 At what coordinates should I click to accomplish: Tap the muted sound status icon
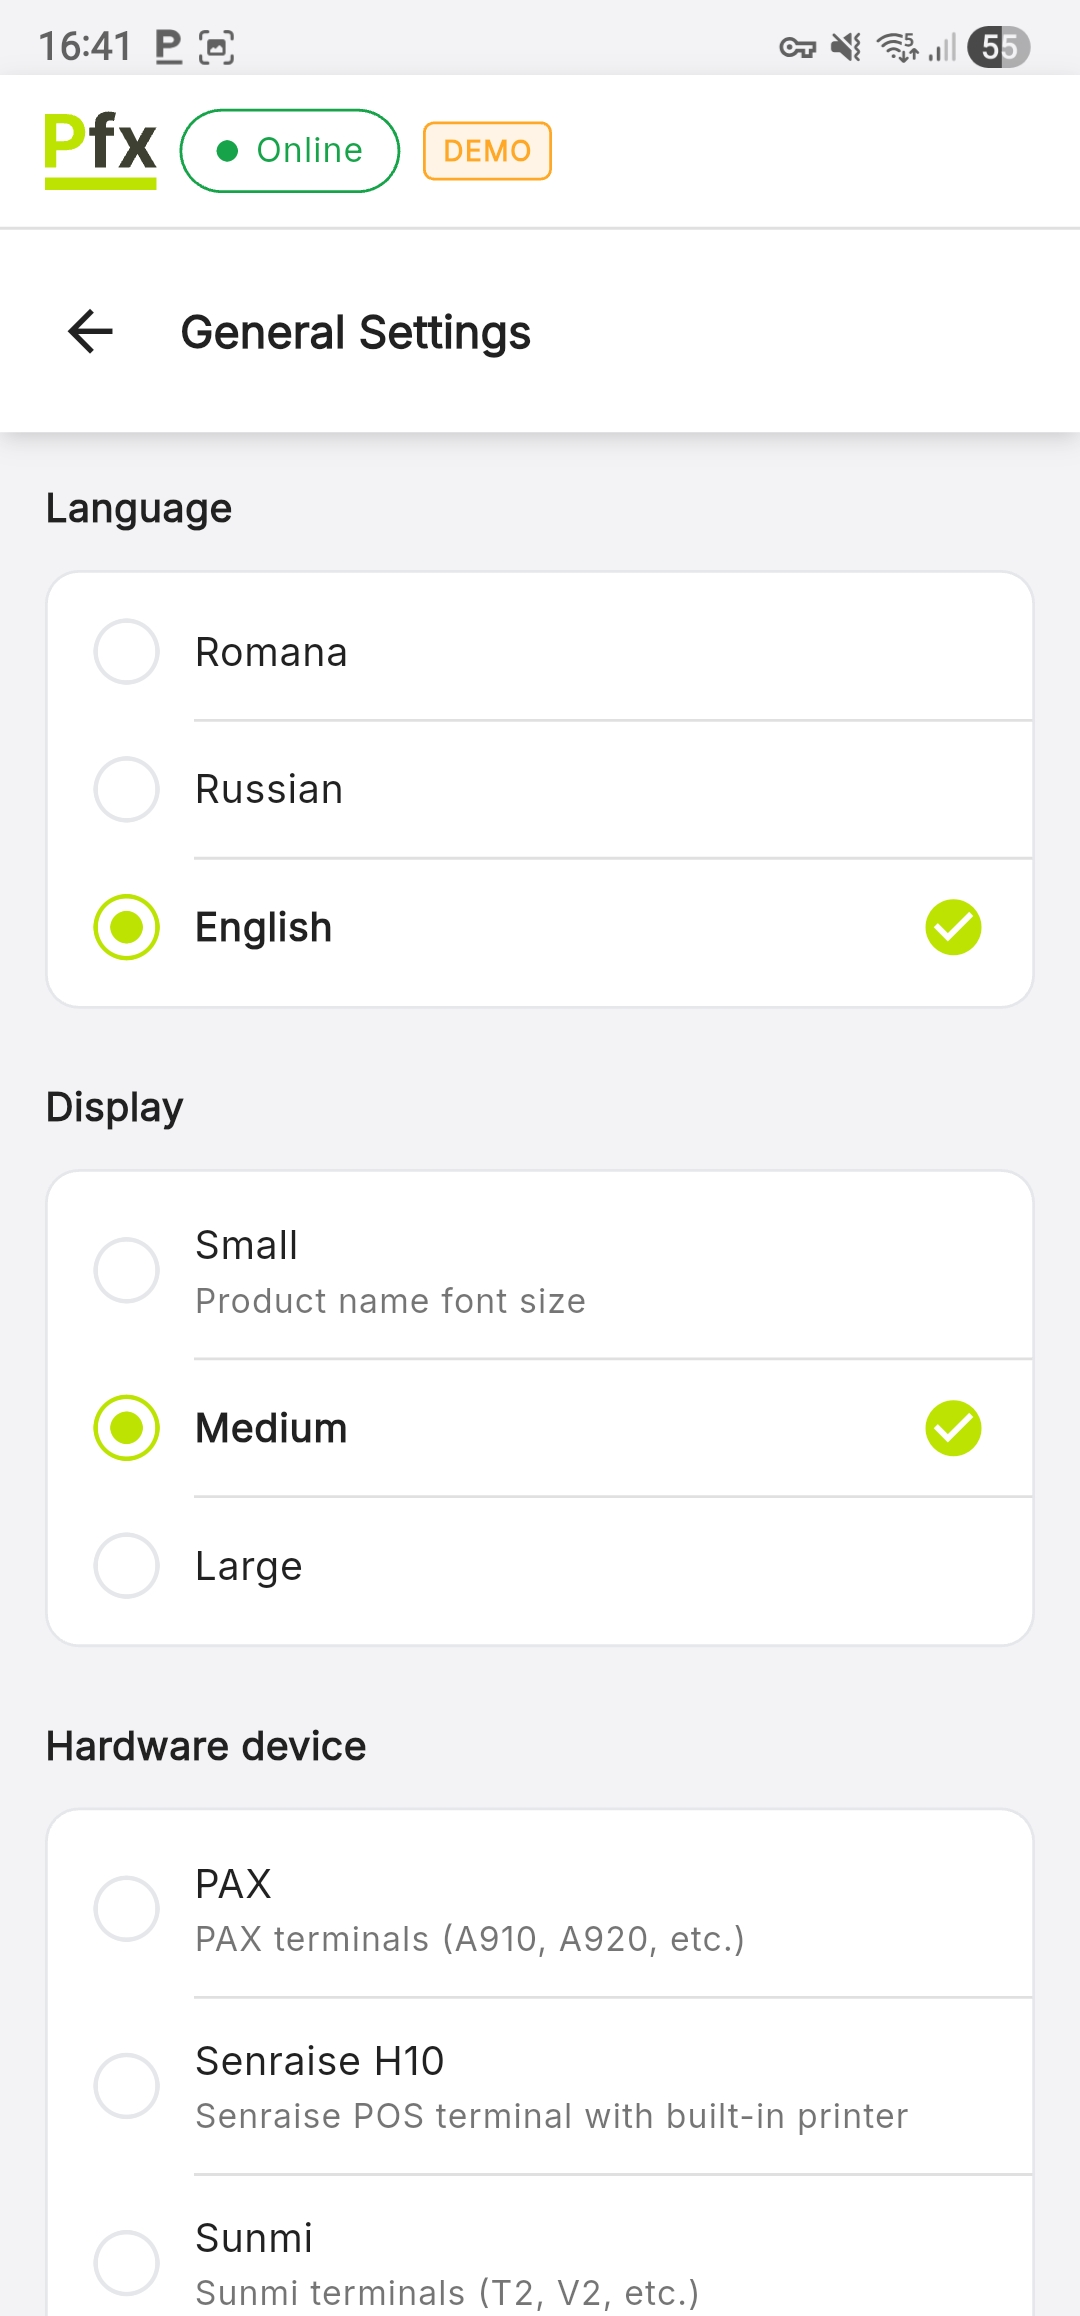[x=847, y=47]
